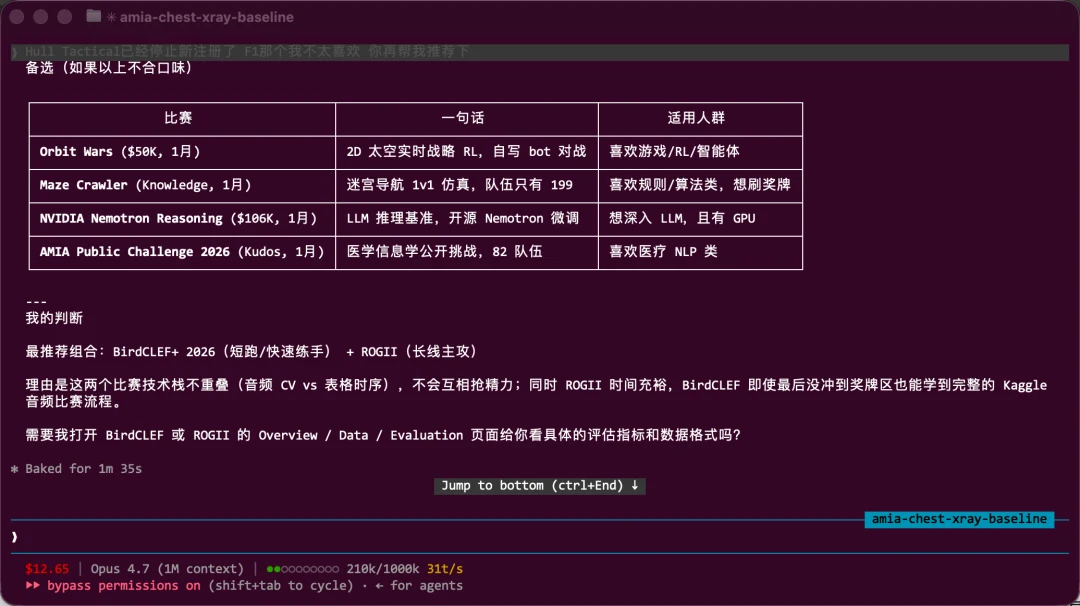Screen dimensions: 1080x606
Task: Click the 我的判断 heading
Action: click(54, 318)
